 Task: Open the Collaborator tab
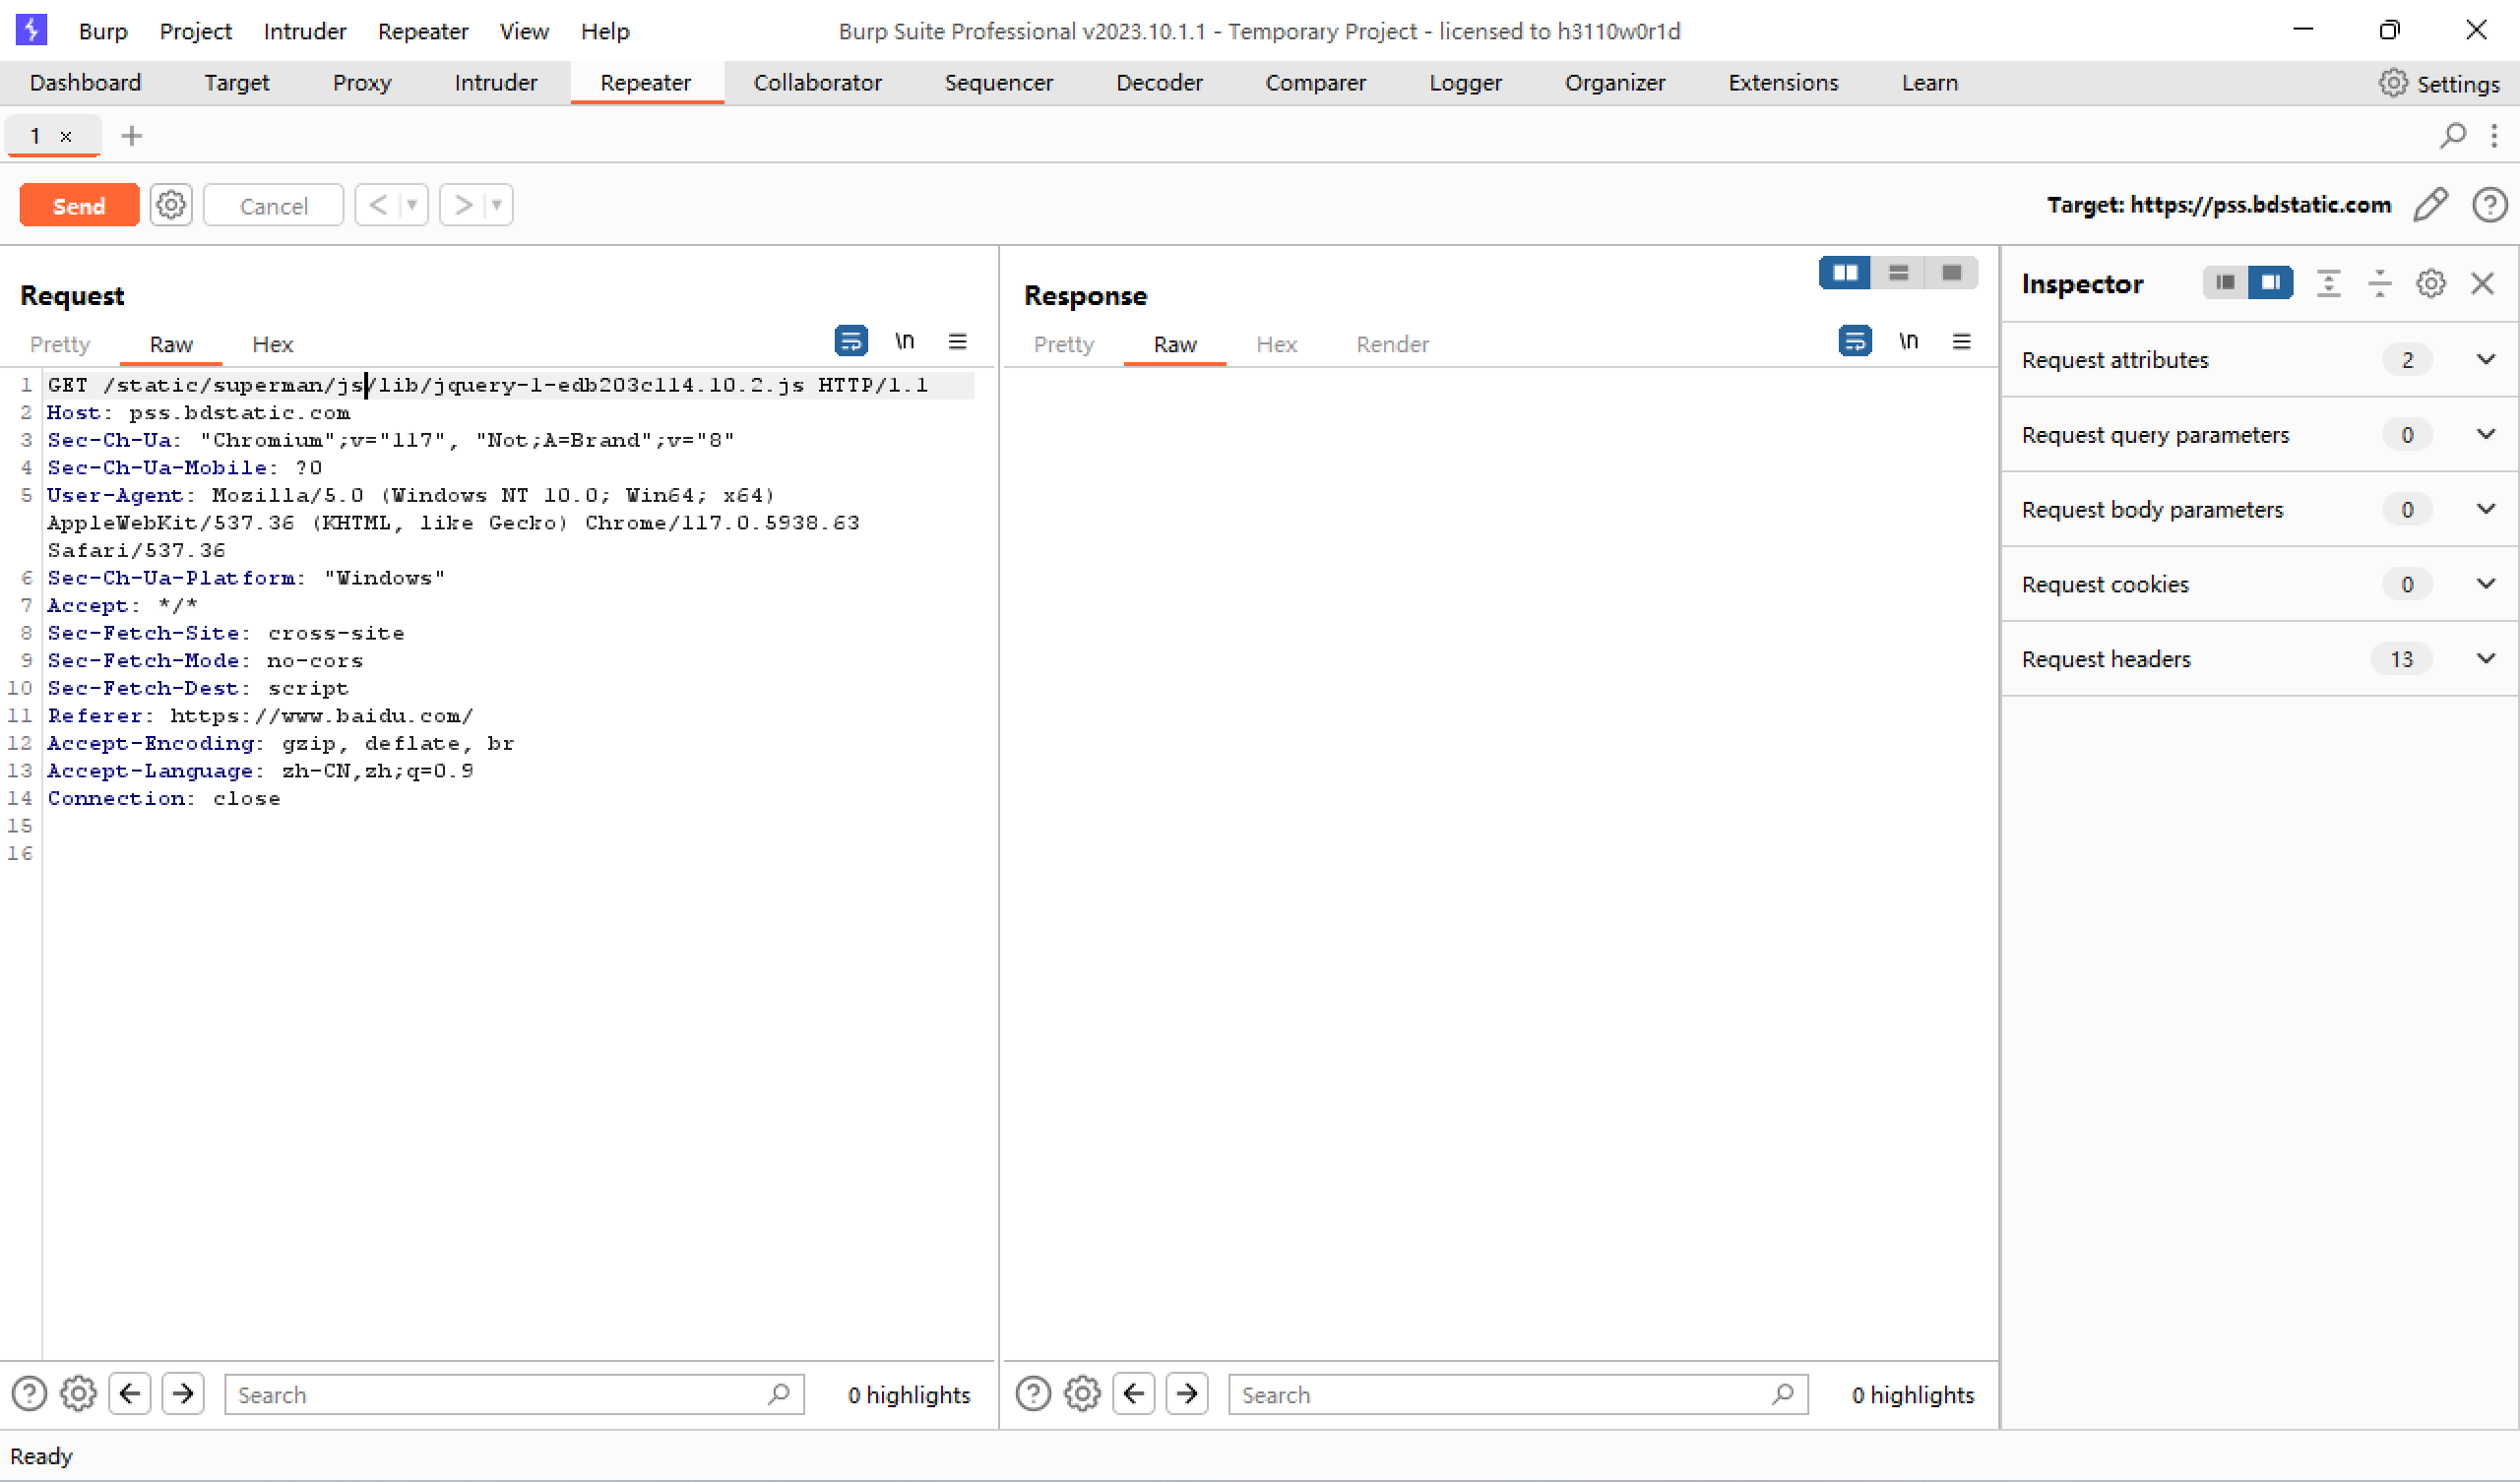(x=818, y=83)
